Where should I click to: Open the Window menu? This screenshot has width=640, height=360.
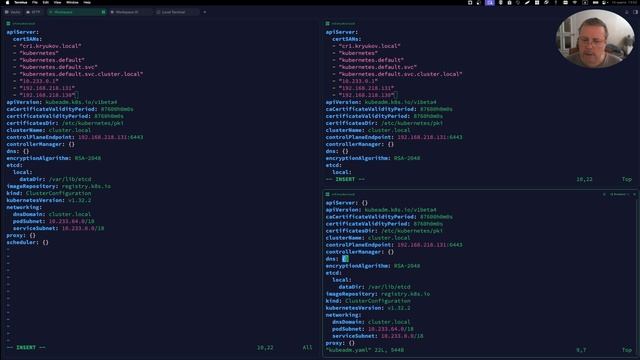pyautogui.click(x=72, y=2)
